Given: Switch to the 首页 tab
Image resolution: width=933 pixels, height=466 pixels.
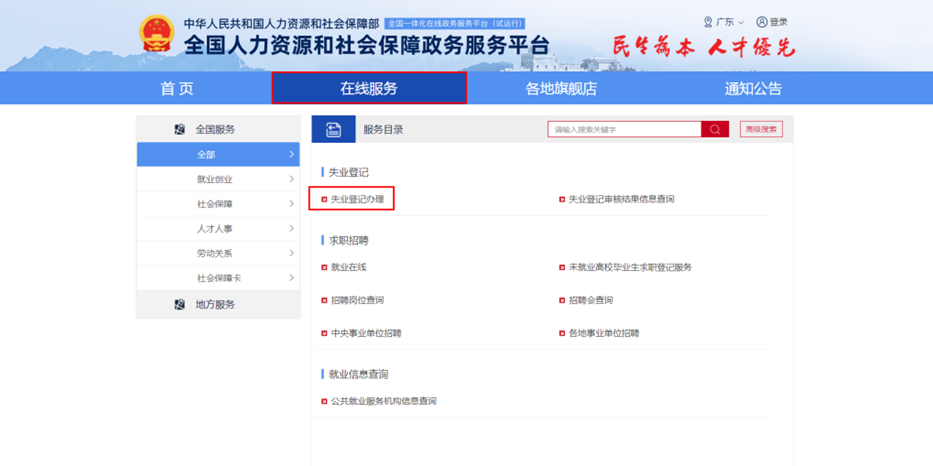Looking at the screenshot, I should coord(177,89).
